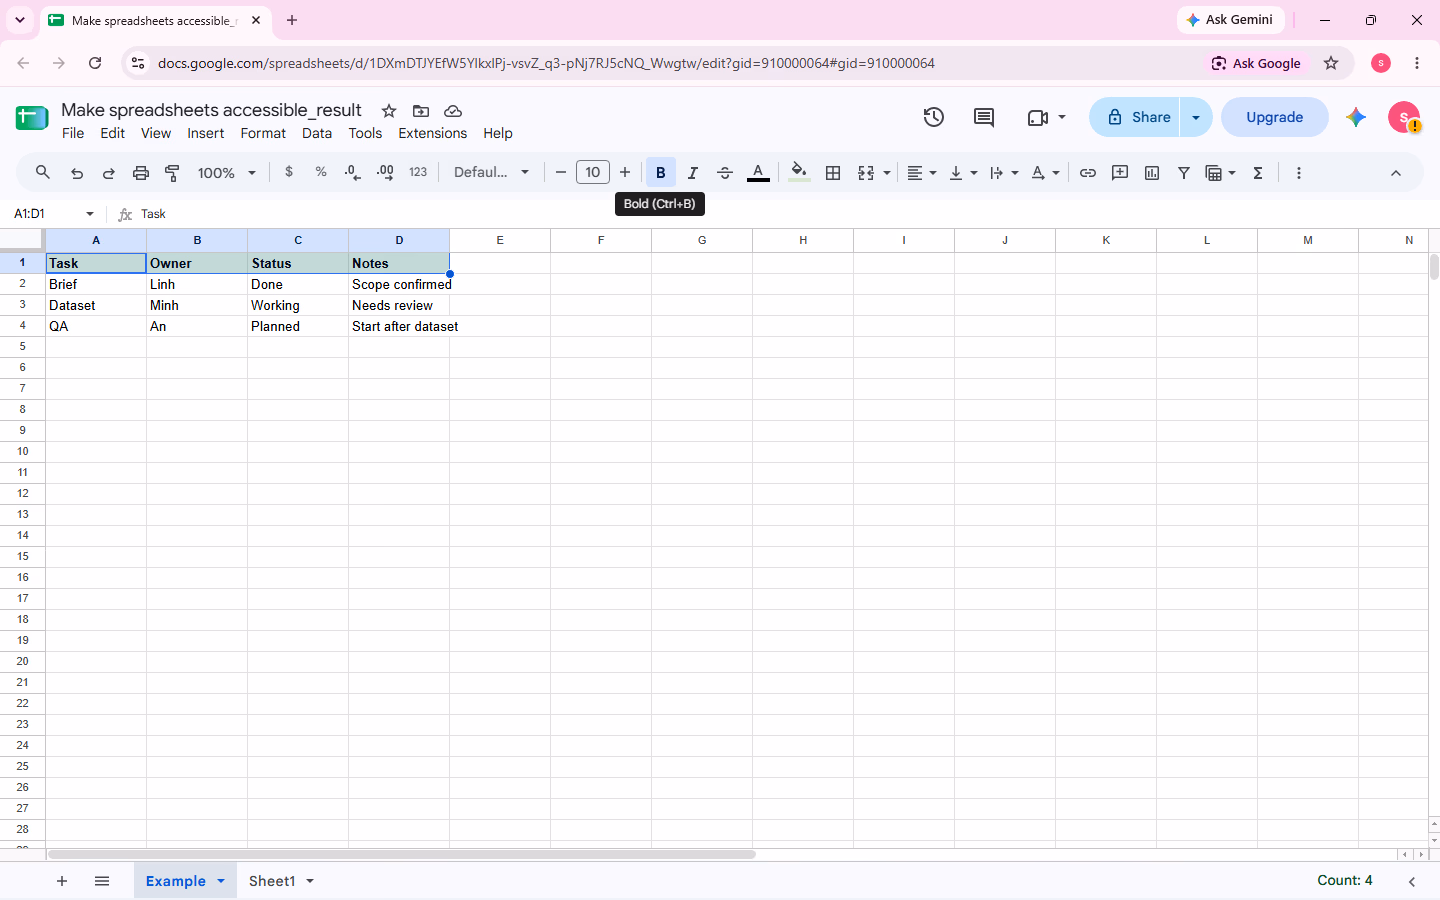Open the Data menu
Image resolution: width=1440 pixels, height=900 pixels.
(x=317, y=133)
